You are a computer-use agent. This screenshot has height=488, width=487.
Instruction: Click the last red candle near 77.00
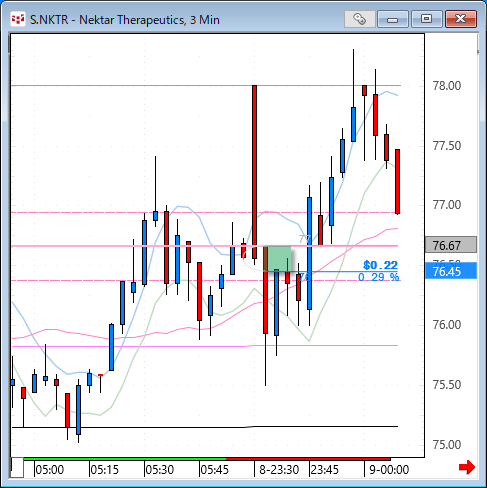[397, 182]
